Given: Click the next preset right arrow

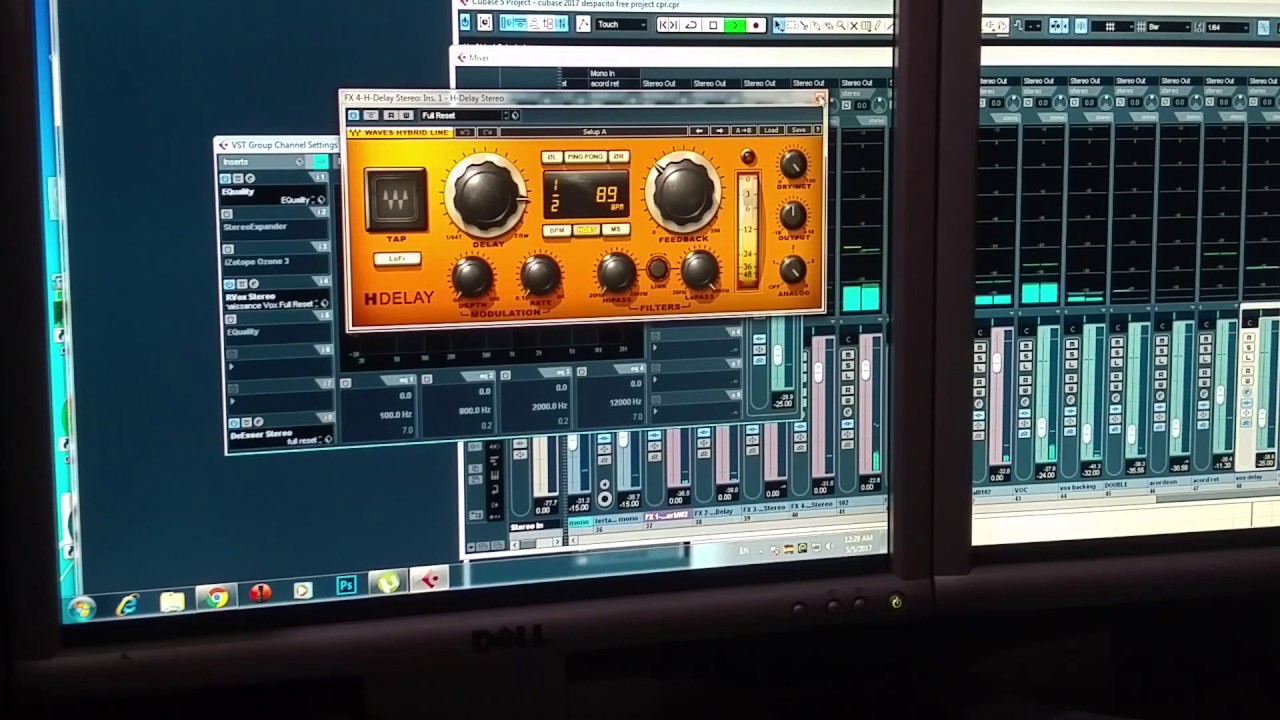Looking at the screenshot, I should [x=720, y=131].
